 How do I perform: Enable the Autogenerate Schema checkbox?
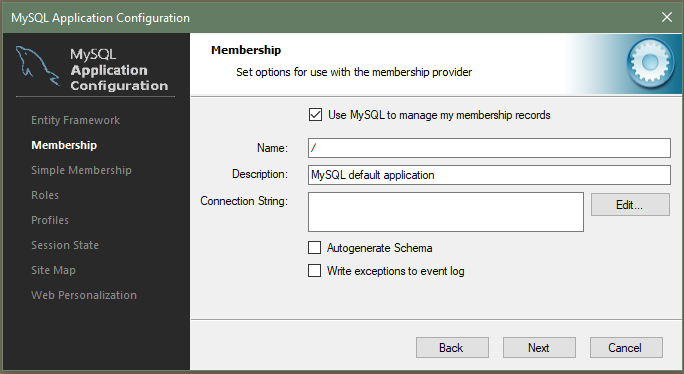315,247
